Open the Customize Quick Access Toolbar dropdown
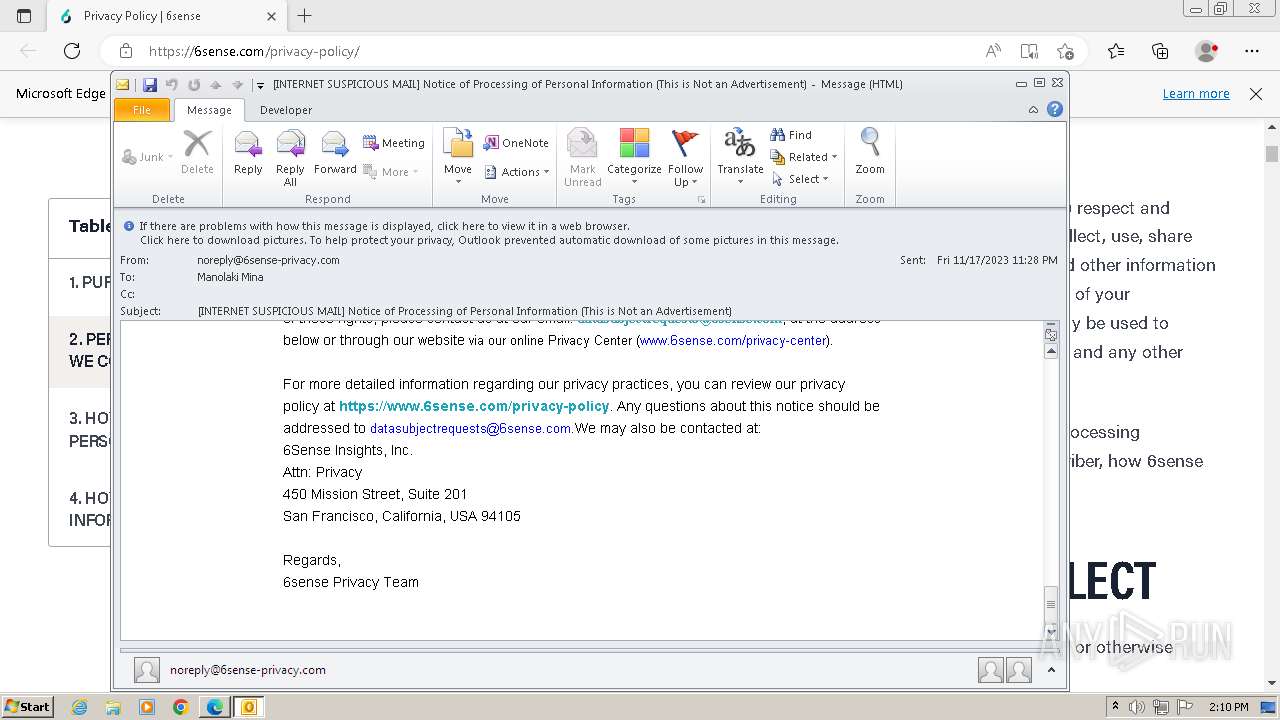Image resolution: width=1280 pixels, height=720 pixels. (x=260, y=85)
